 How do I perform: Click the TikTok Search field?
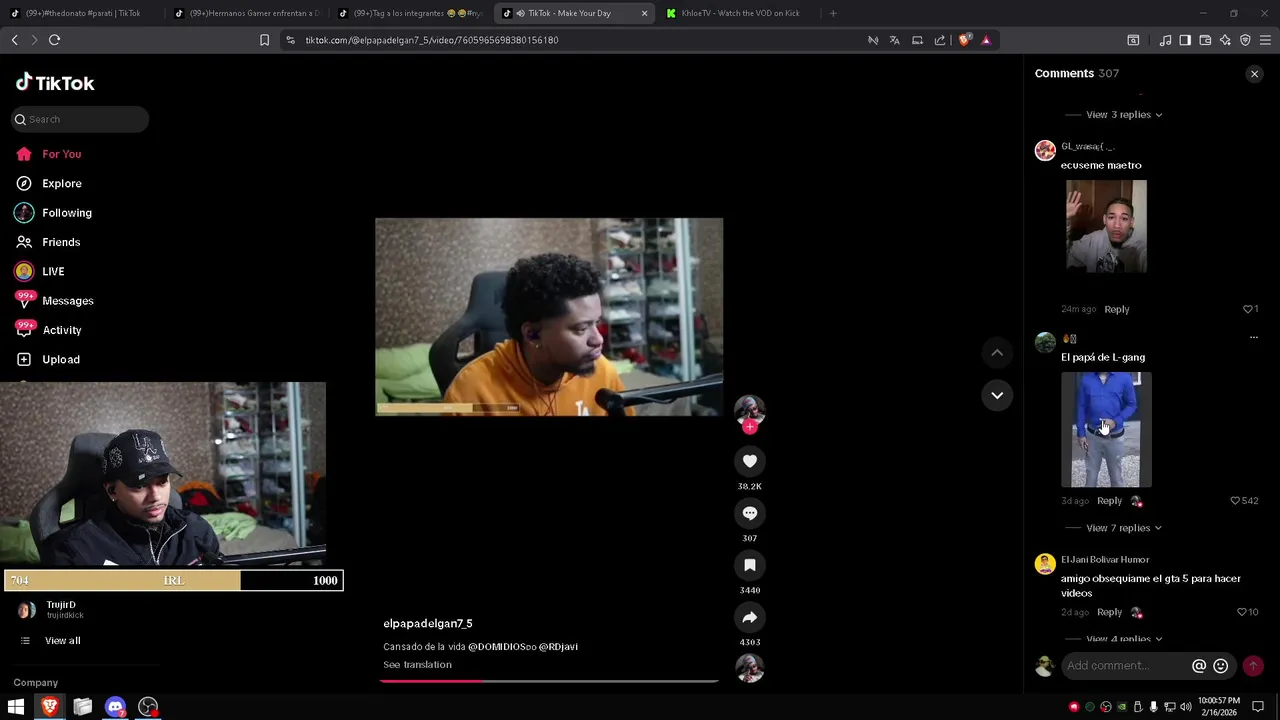[81, 119]
